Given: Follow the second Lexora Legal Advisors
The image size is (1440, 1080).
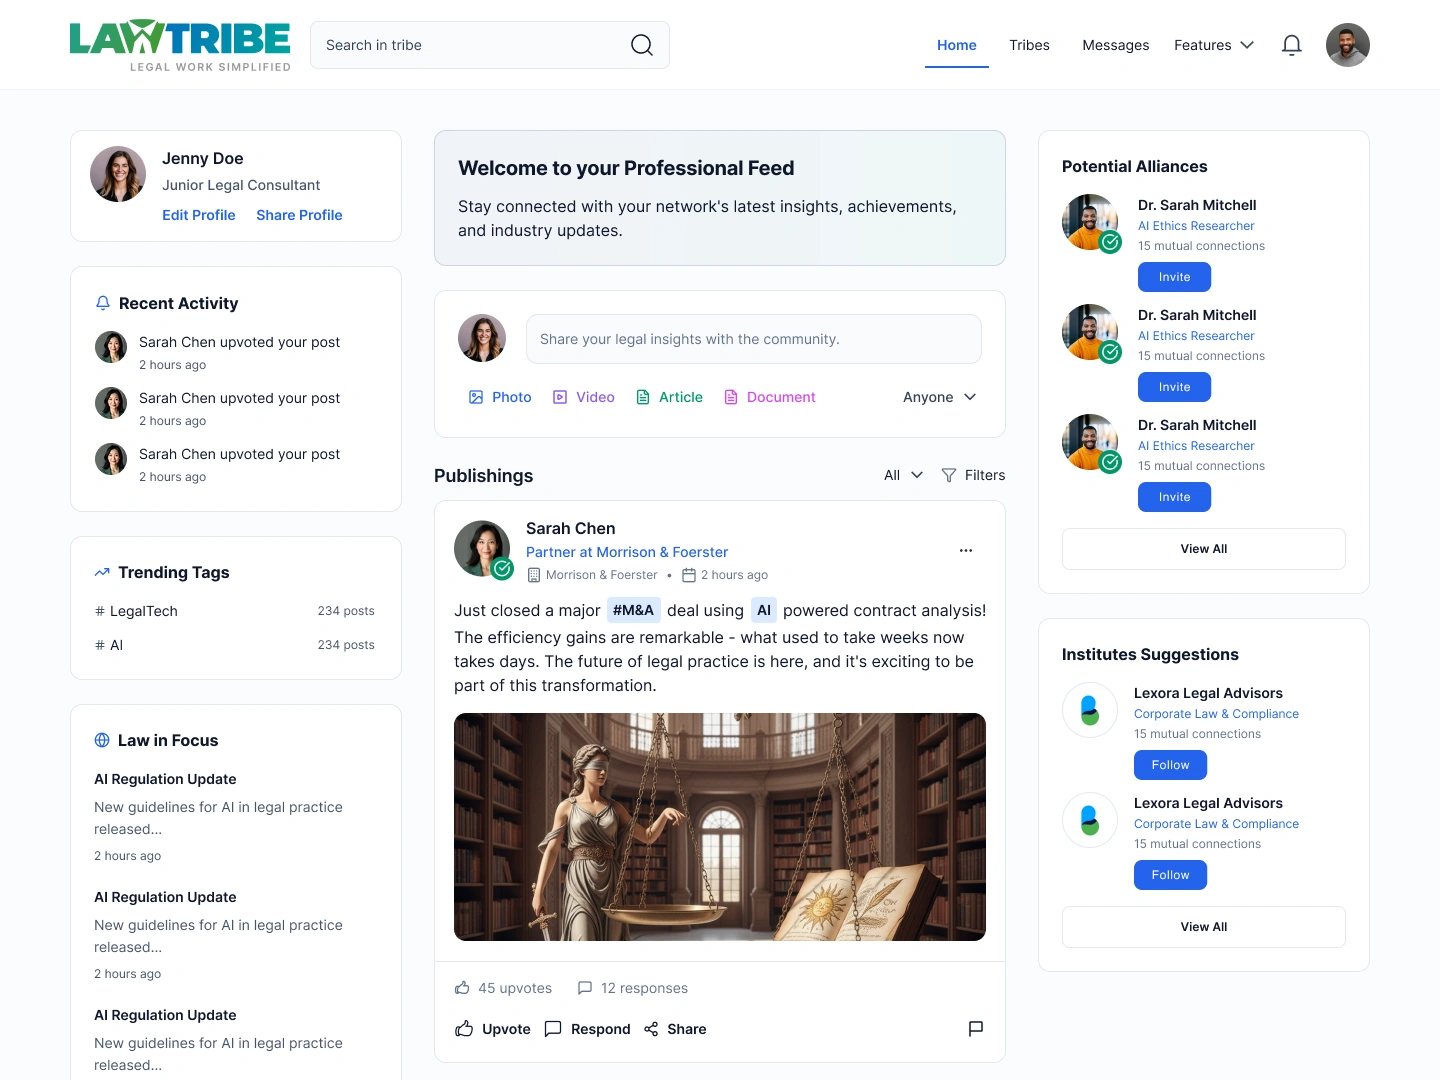Looking at the screenshot, I should coord(1171,875).
